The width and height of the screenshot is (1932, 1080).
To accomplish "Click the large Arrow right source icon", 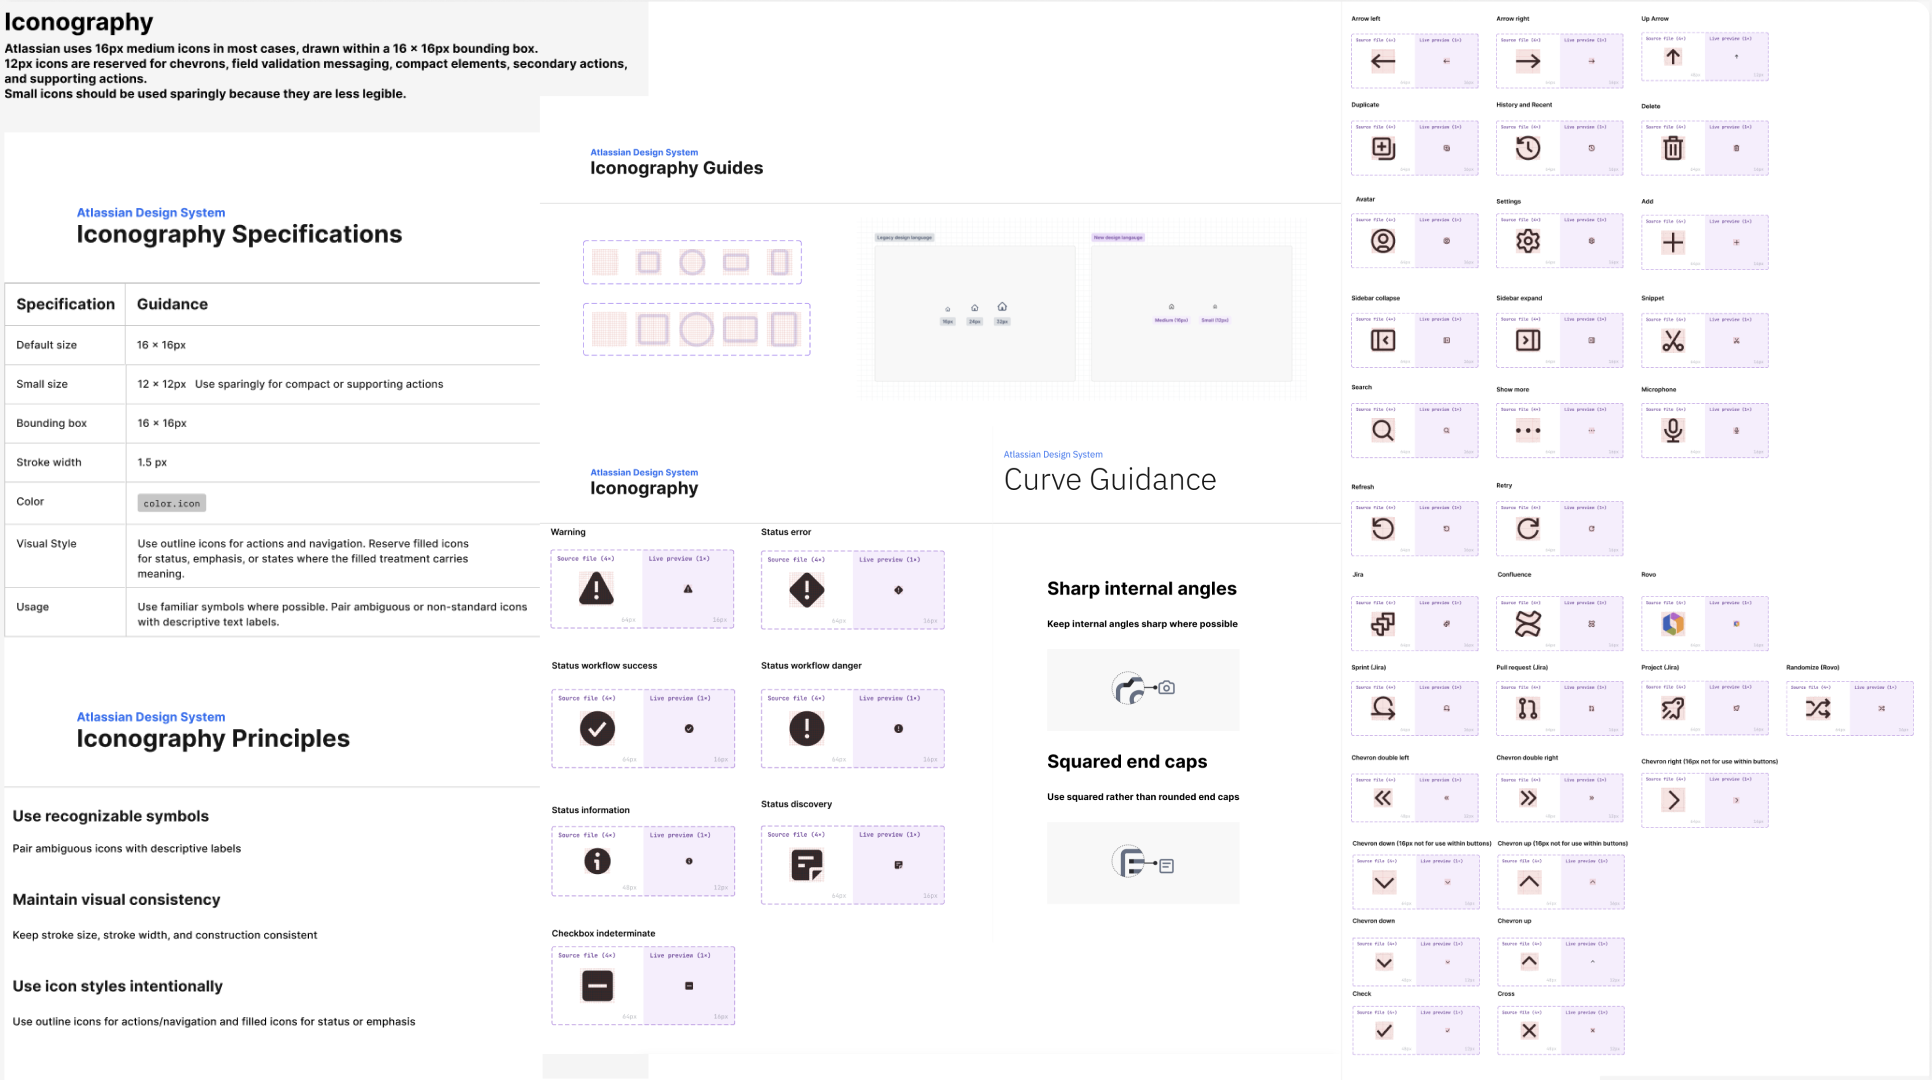I will (x=1528, y=62).
